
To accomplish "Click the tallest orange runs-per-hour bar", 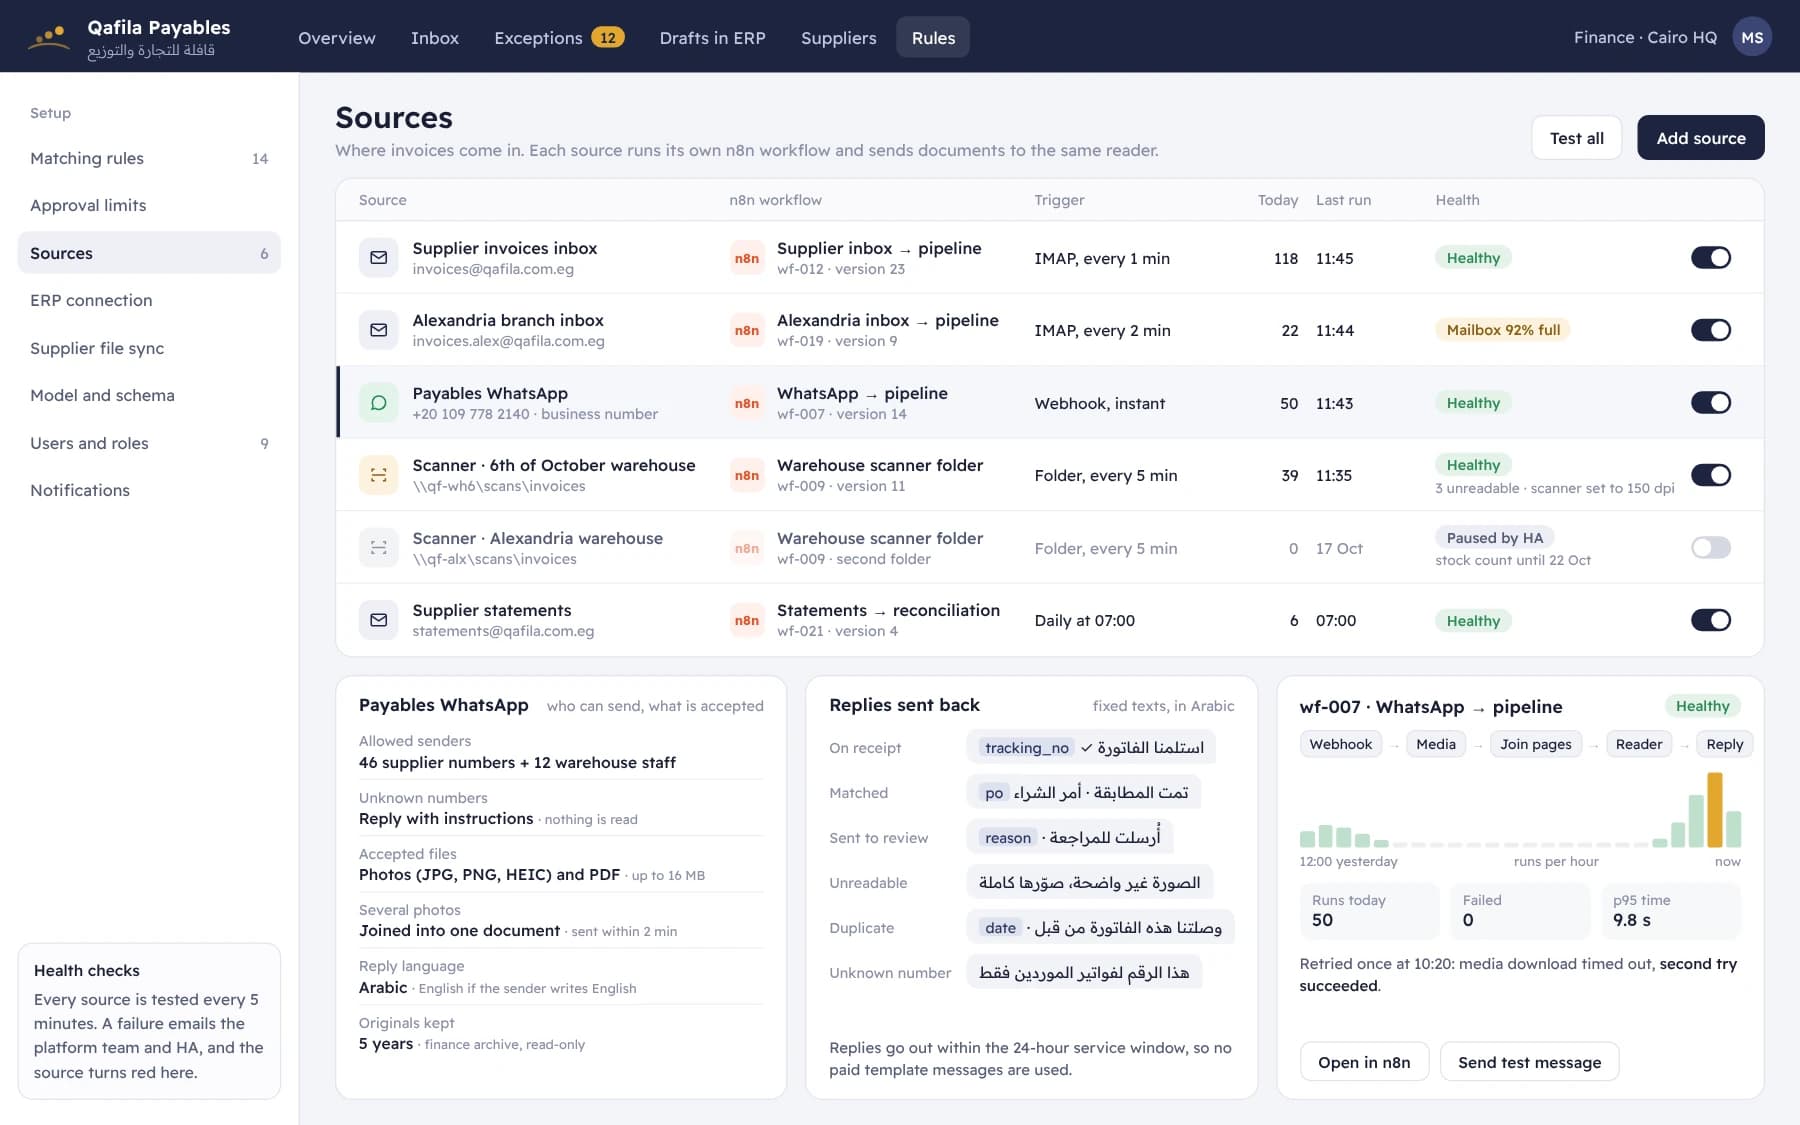I will 1715,810.
